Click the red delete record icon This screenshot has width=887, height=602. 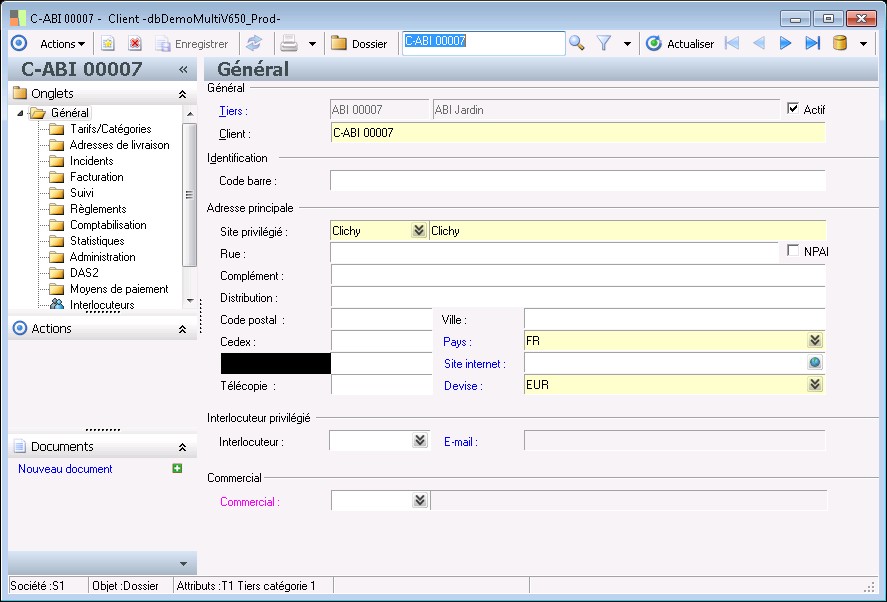(135, 44)
